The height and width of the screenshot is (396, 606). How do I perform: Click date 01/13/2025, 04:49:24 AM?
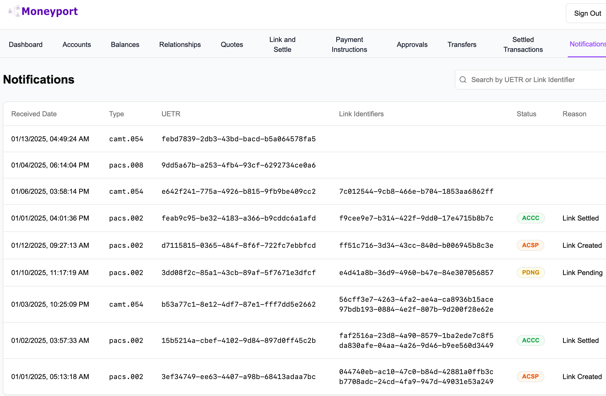[x=50, y=139]
